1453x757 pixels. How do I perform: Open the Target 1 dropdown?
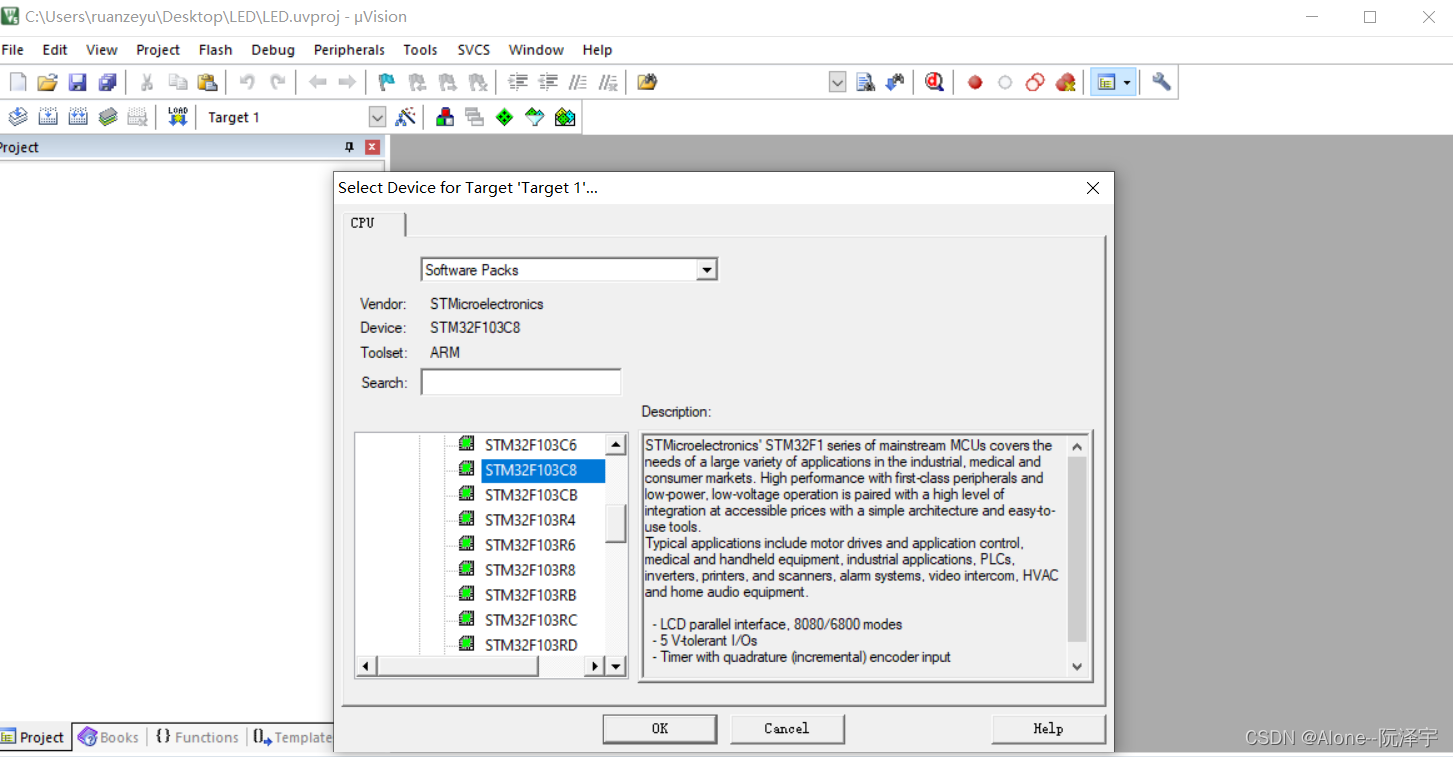pos(377,117)
